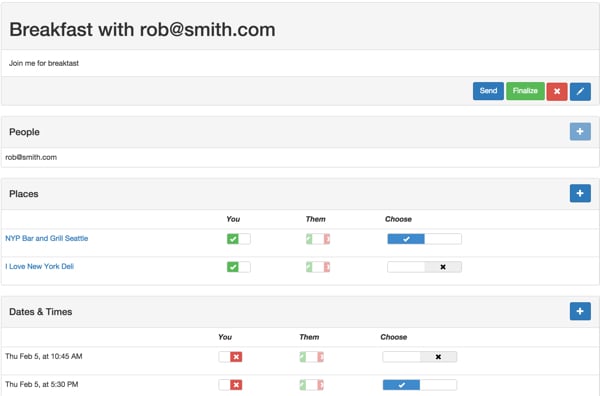This screenshot has width=600, height=396.
Task: Click the Thu Feb 5, at 5:30 PM text
Action: (x=42, y=384)
